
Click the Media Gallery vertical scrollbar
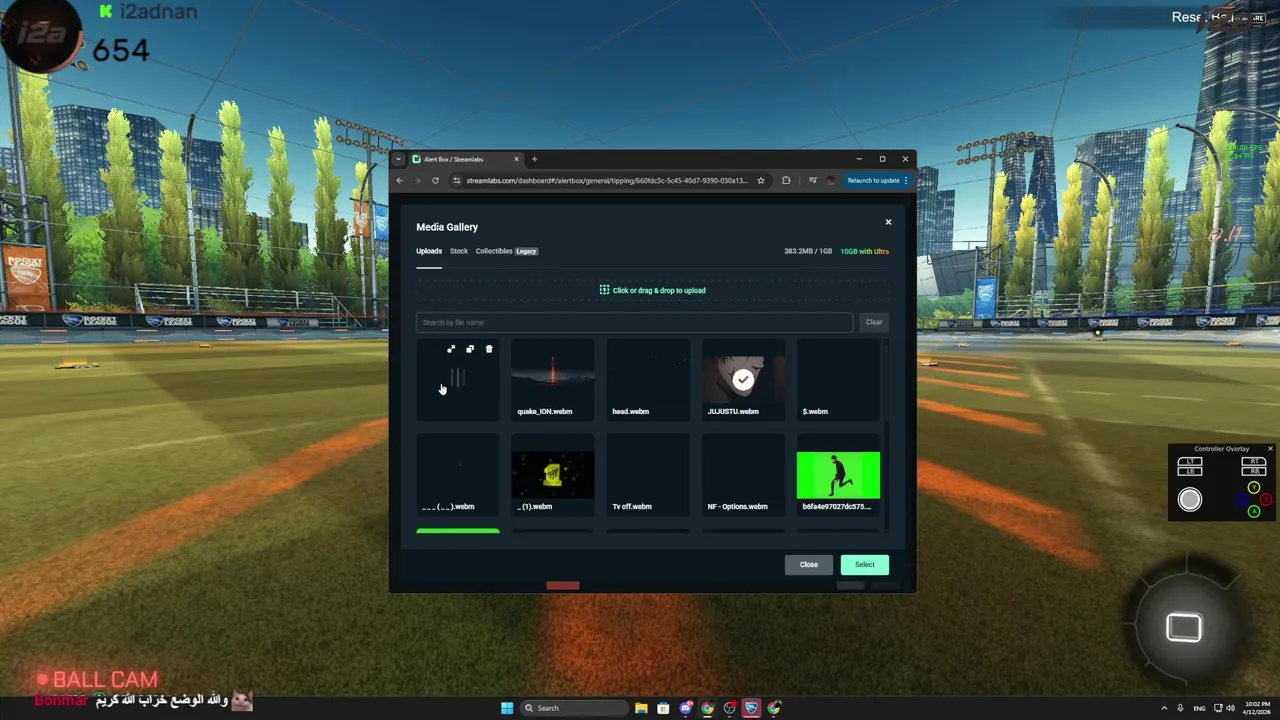tap(887, 436)
